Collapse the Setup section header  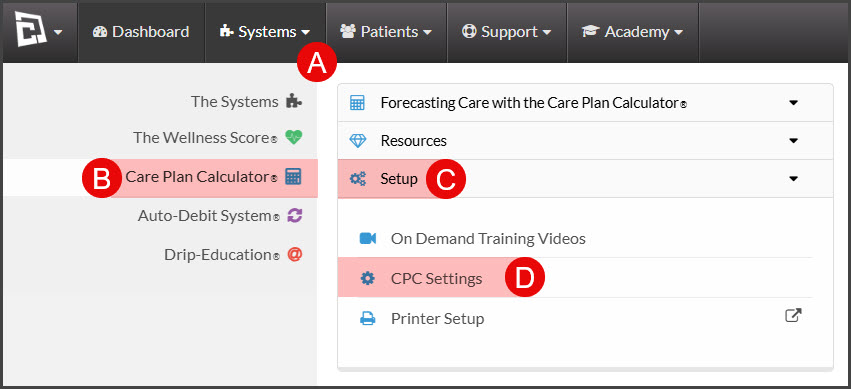point(585,178)
